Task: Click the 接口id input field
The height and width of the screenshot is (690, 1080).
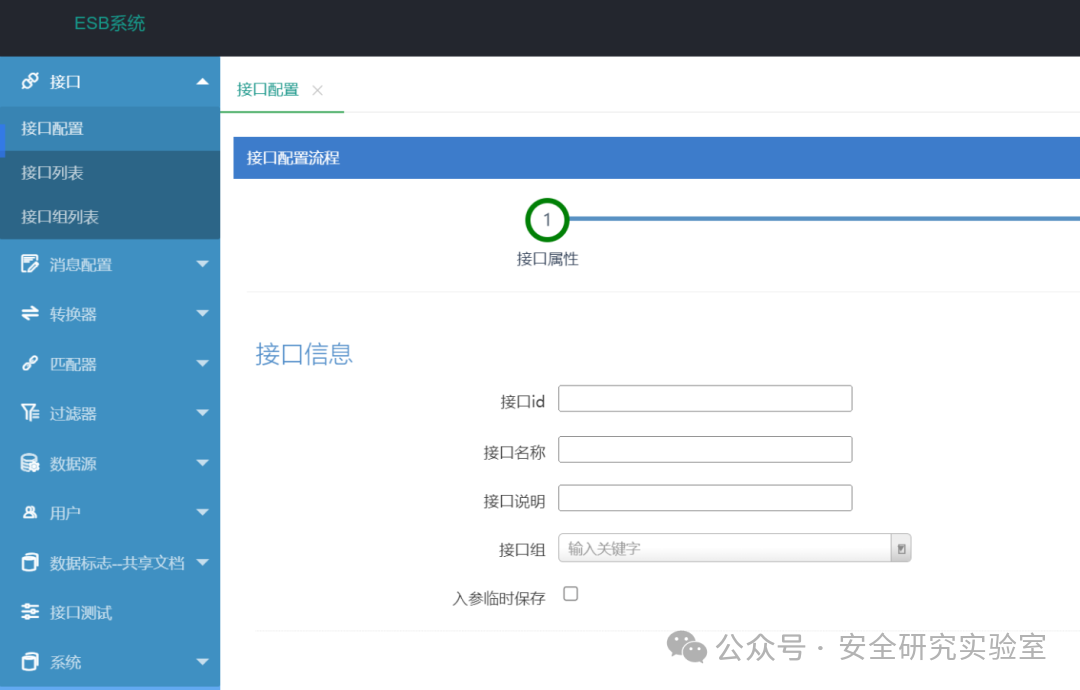Action: pos(705,399)
